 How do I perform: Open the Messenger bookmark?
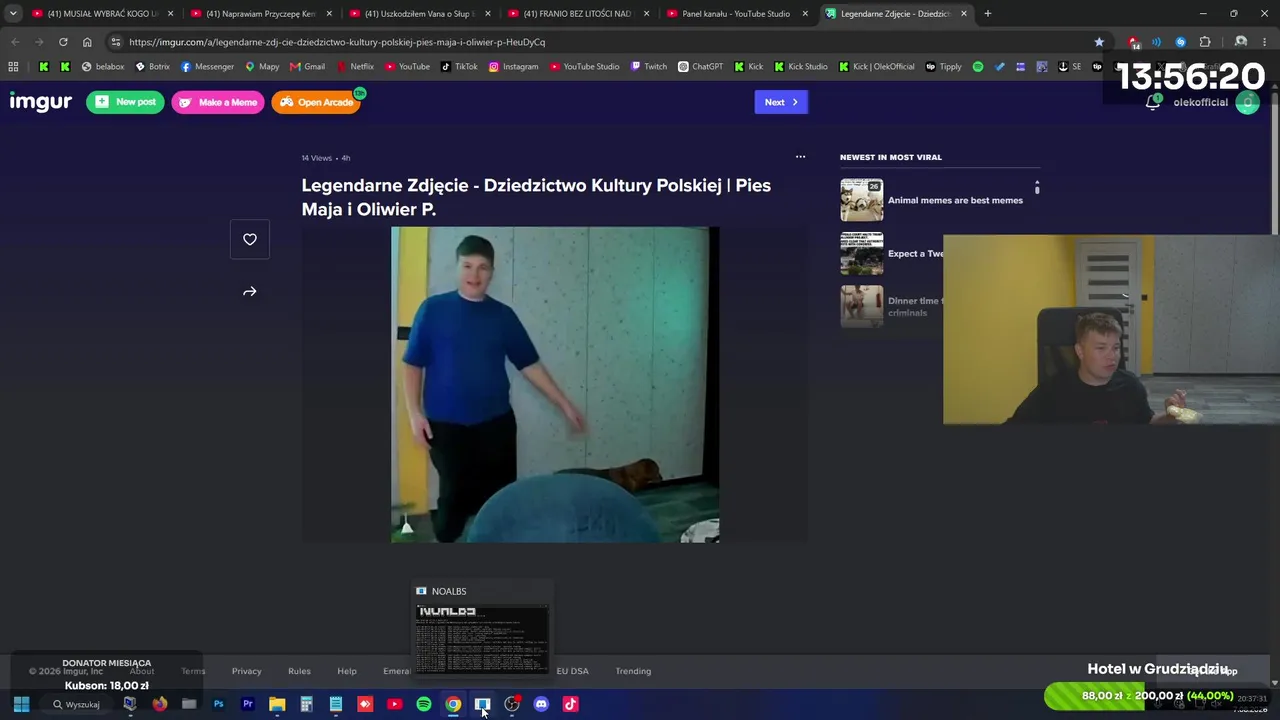207,67
